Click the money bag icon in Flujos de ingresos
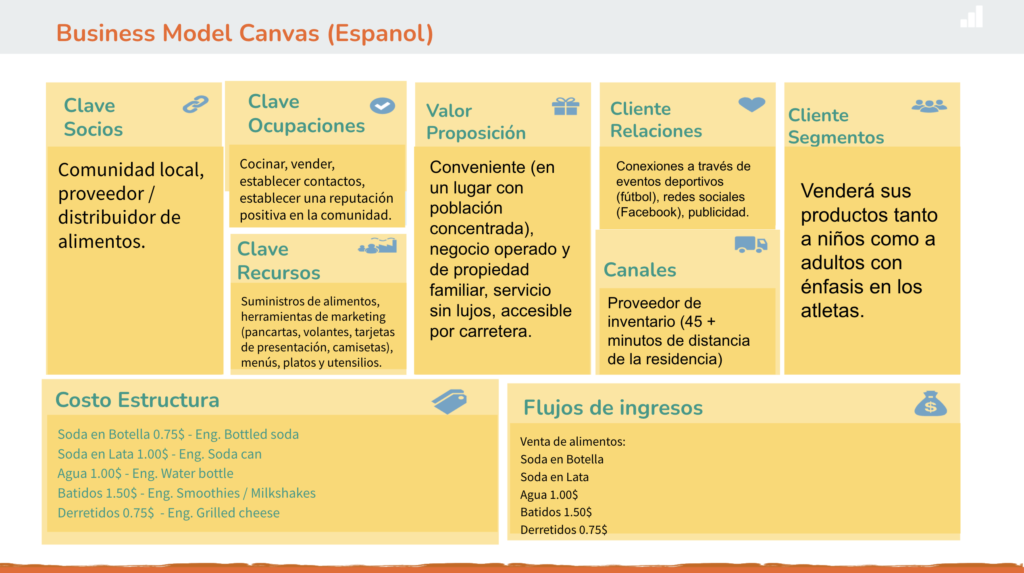Screen dimensions: 1024x573 pyautogui.click(x=930, y=402)
